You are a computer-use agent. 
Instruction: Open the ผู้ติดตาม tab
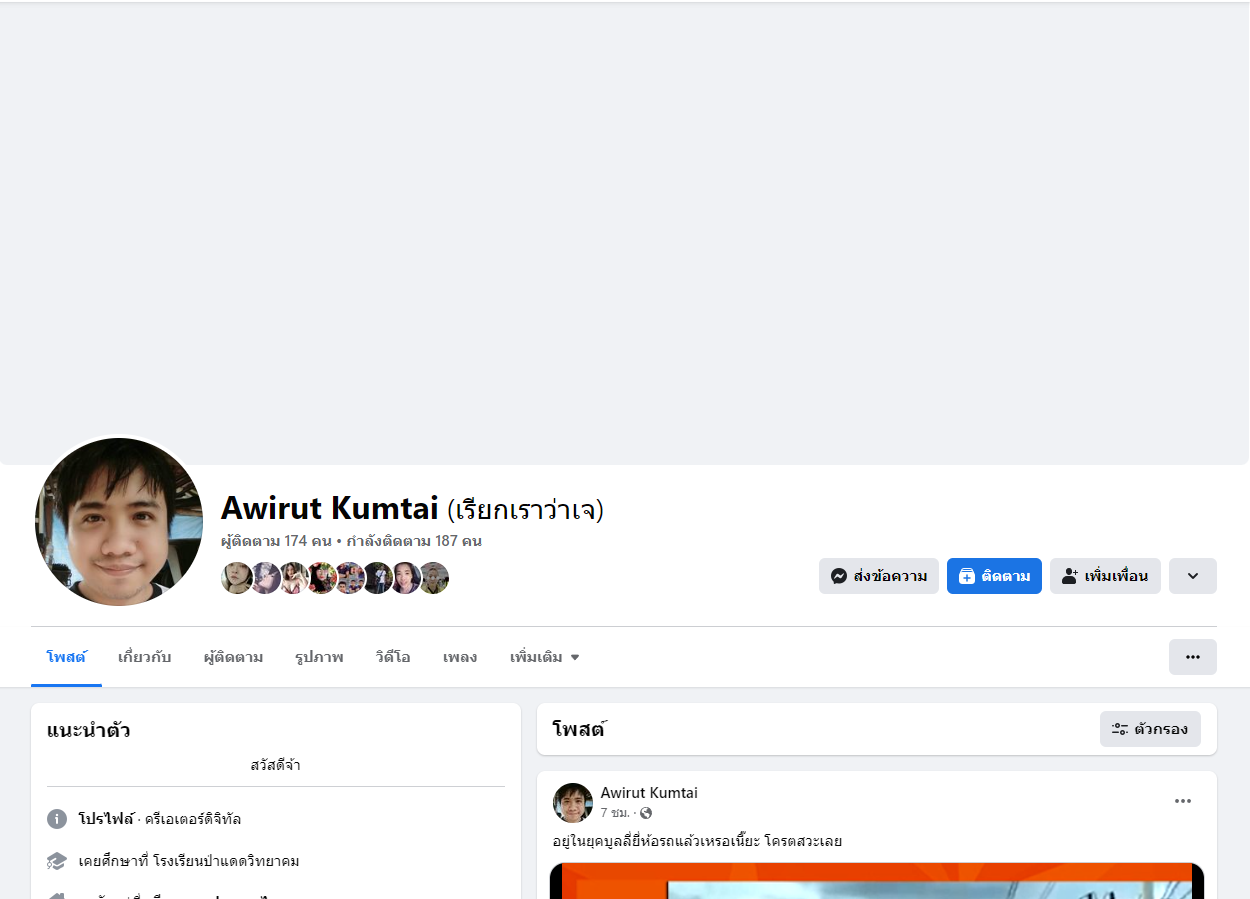233,657
